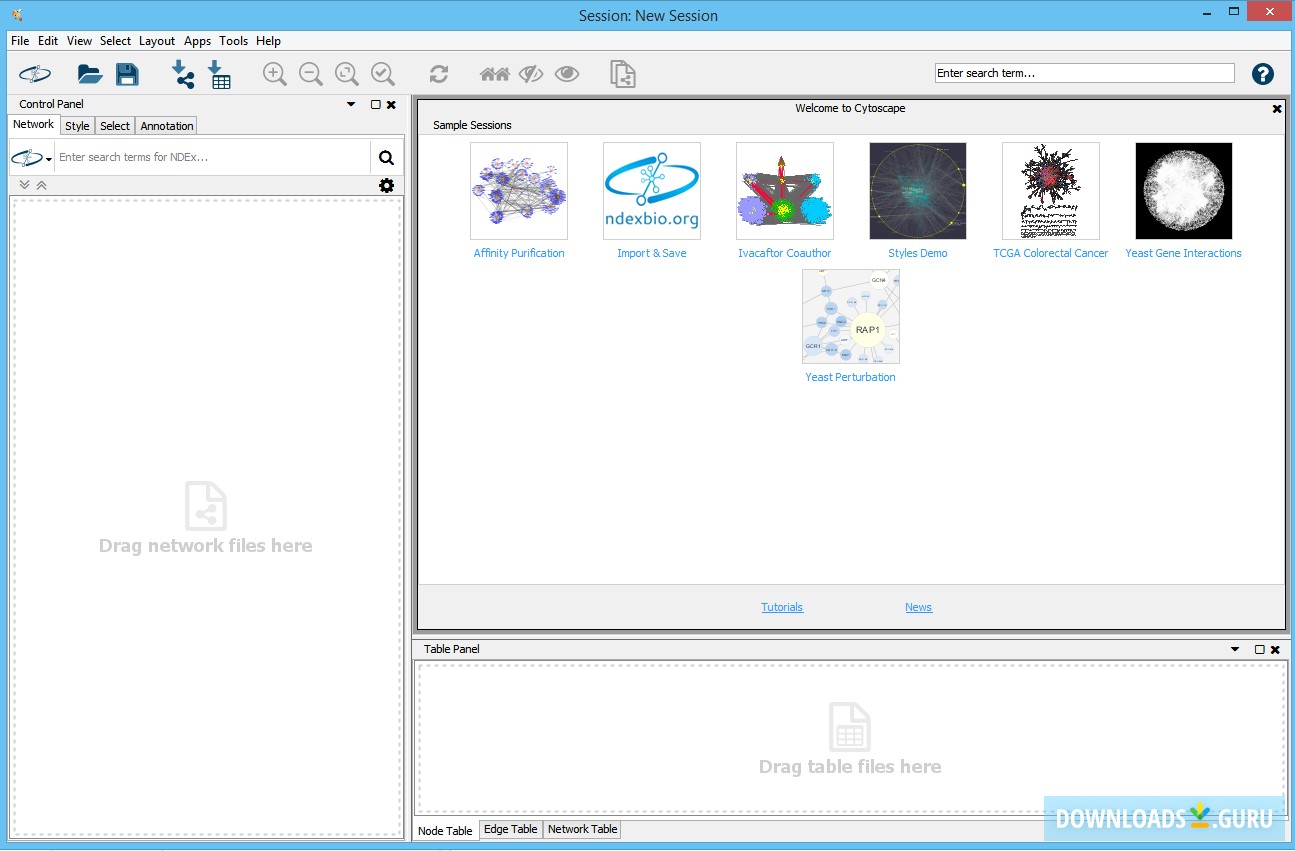Fit network content to window icon
Image resolution: width=1295 pixels, height=851 pixels.
[347, 74]
